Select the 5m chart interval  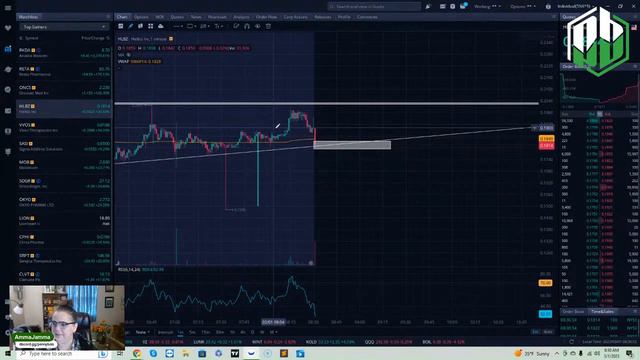tap(192, 332)
